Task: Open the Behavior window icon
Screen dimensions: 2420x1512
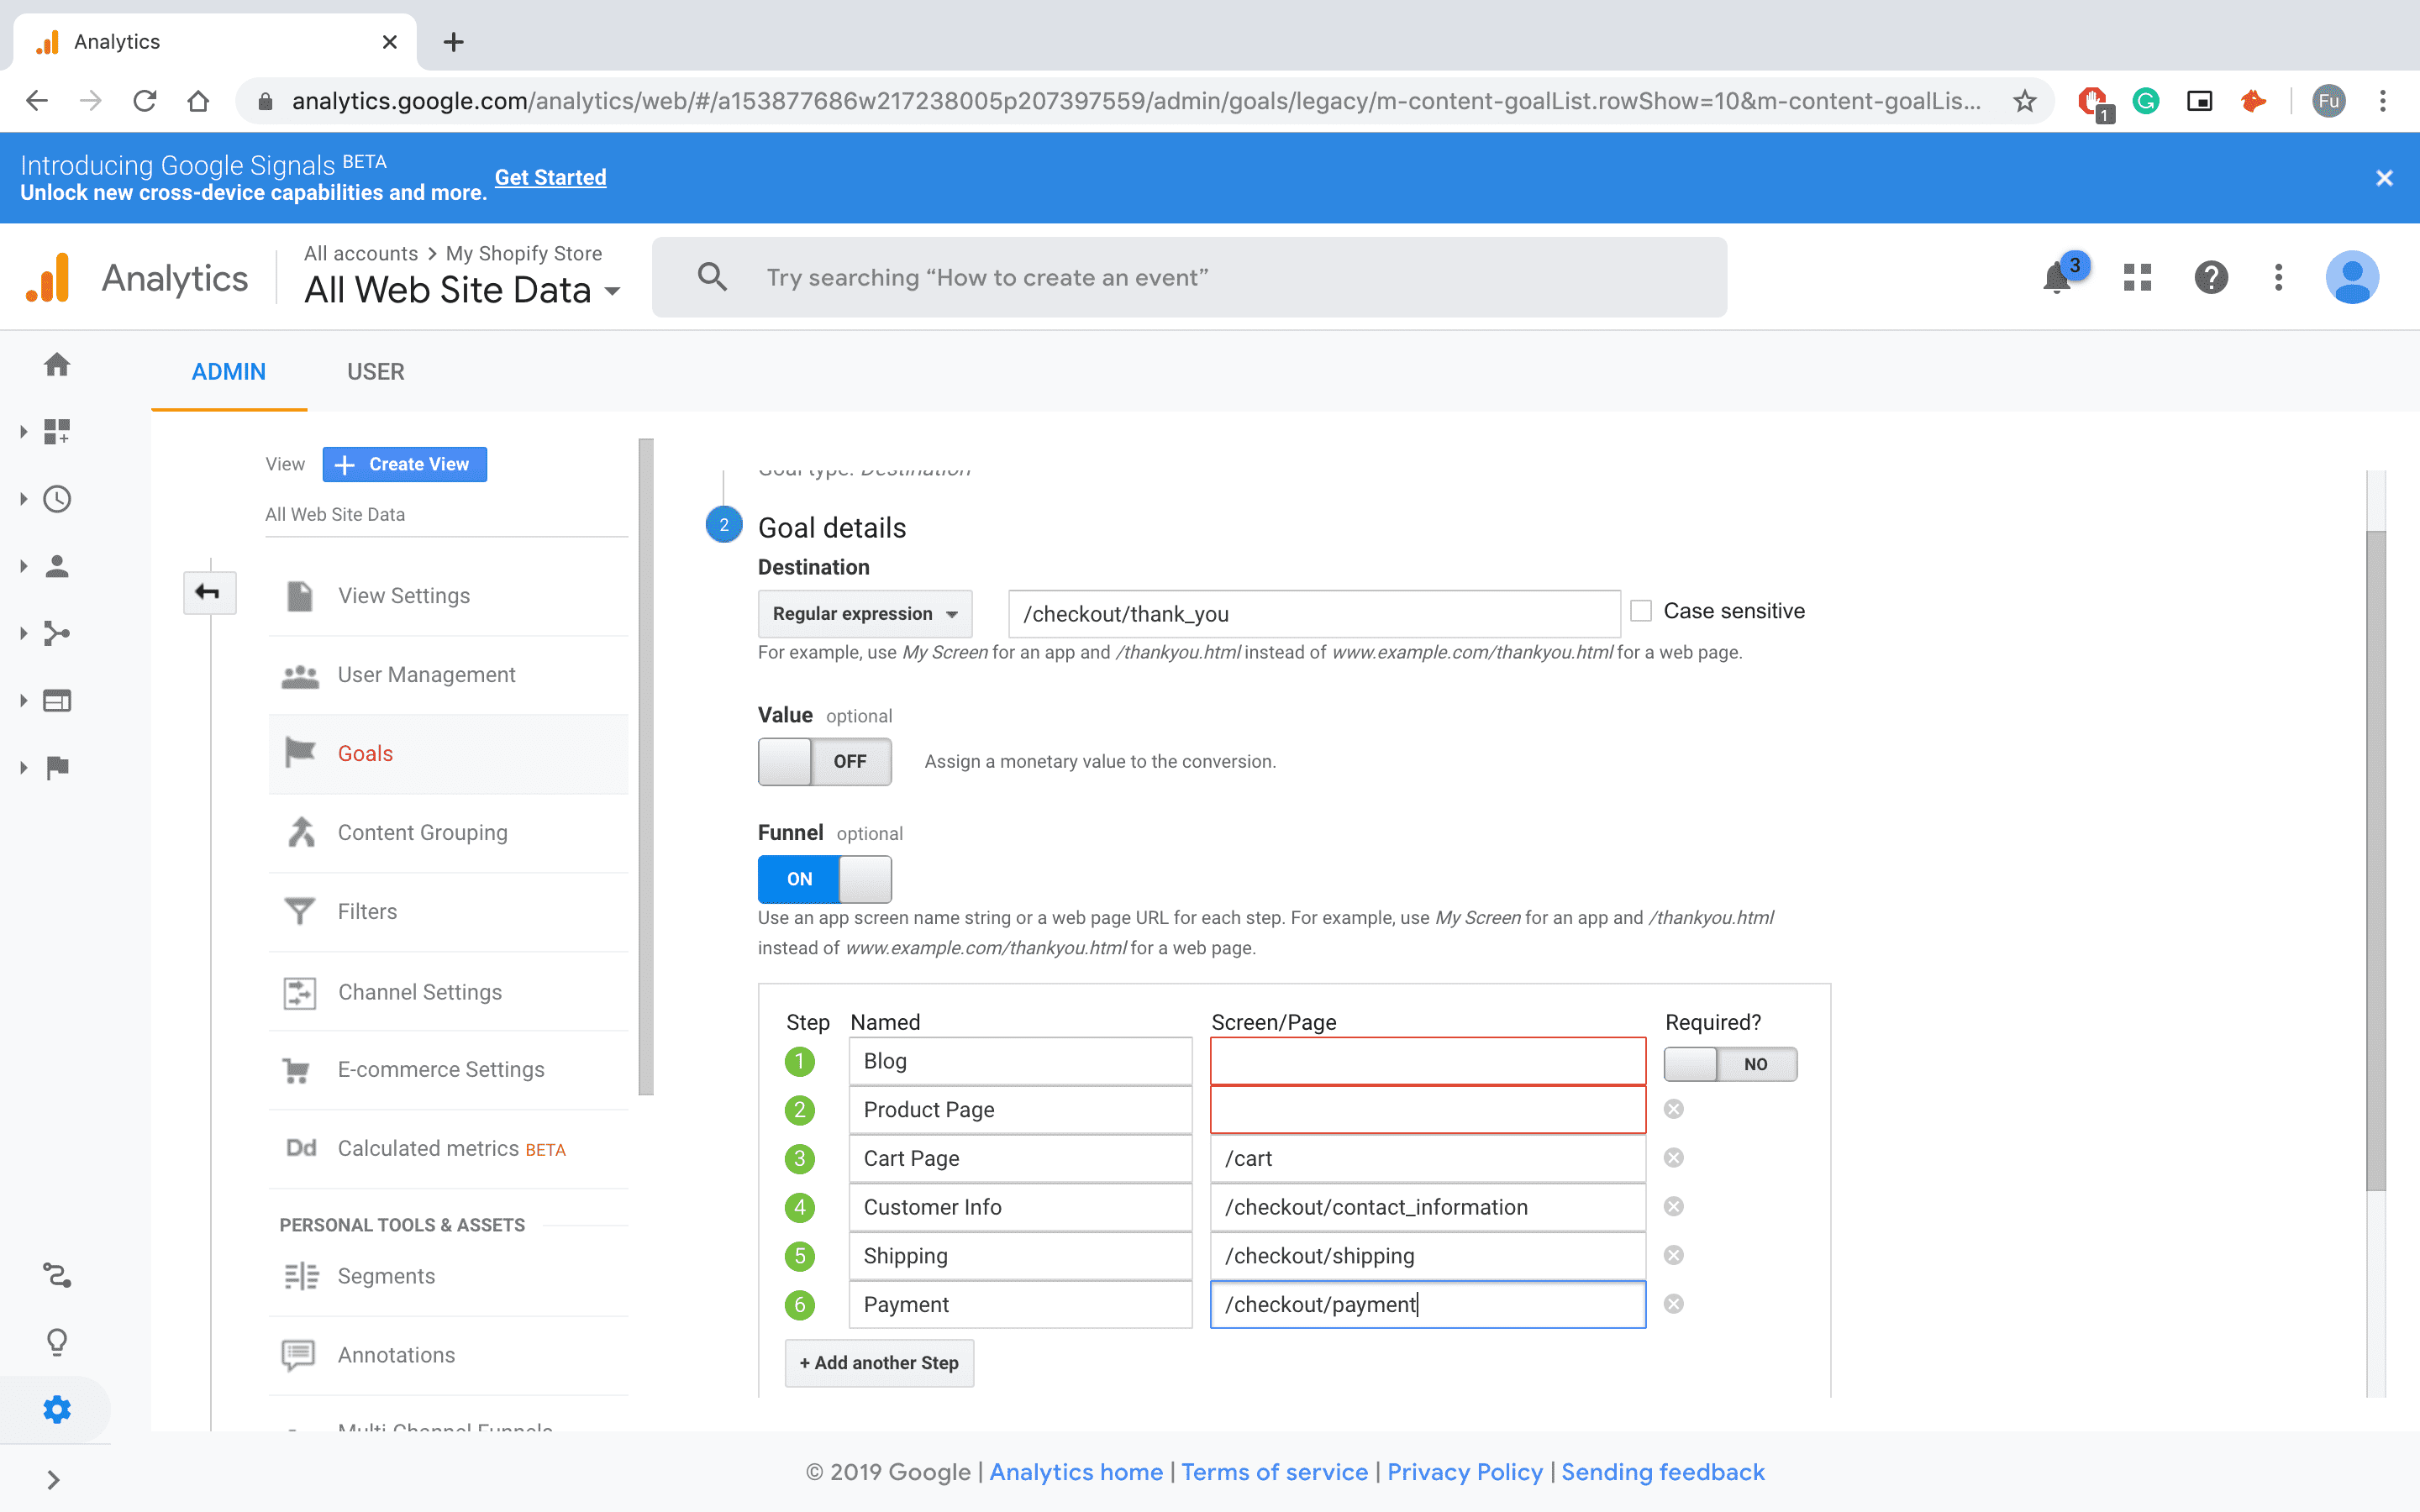Action: point(57,700)
